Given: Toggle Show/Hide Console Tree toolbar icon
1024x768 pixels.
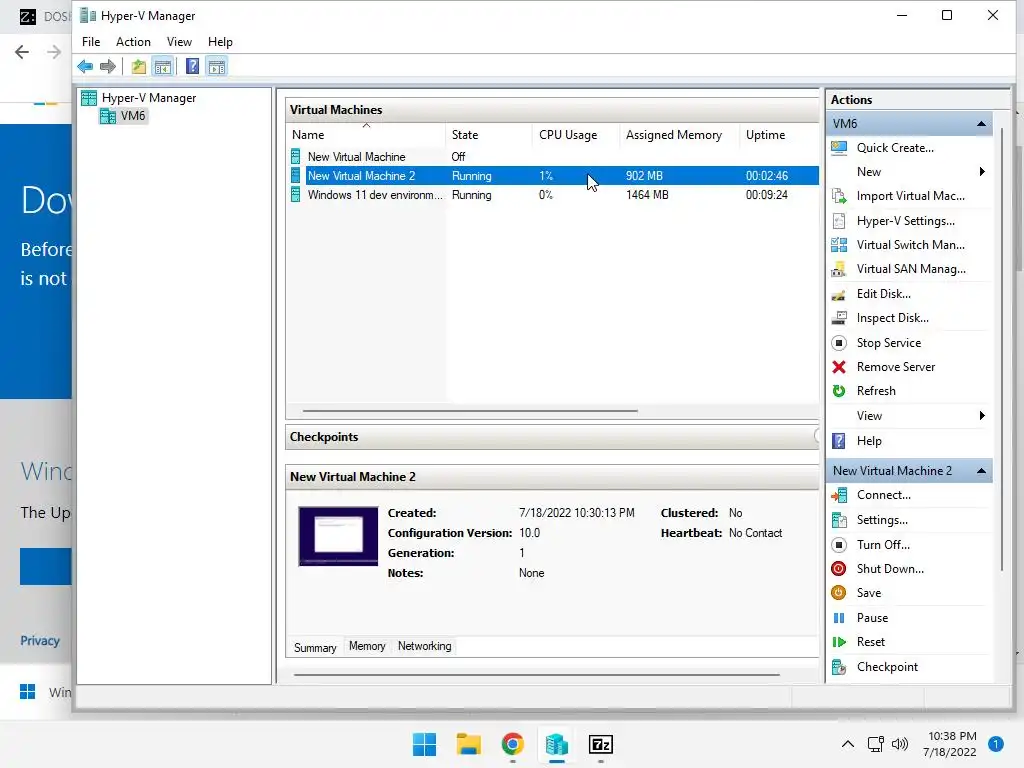Looking at the screenshot, I should (x=163, y=66).
